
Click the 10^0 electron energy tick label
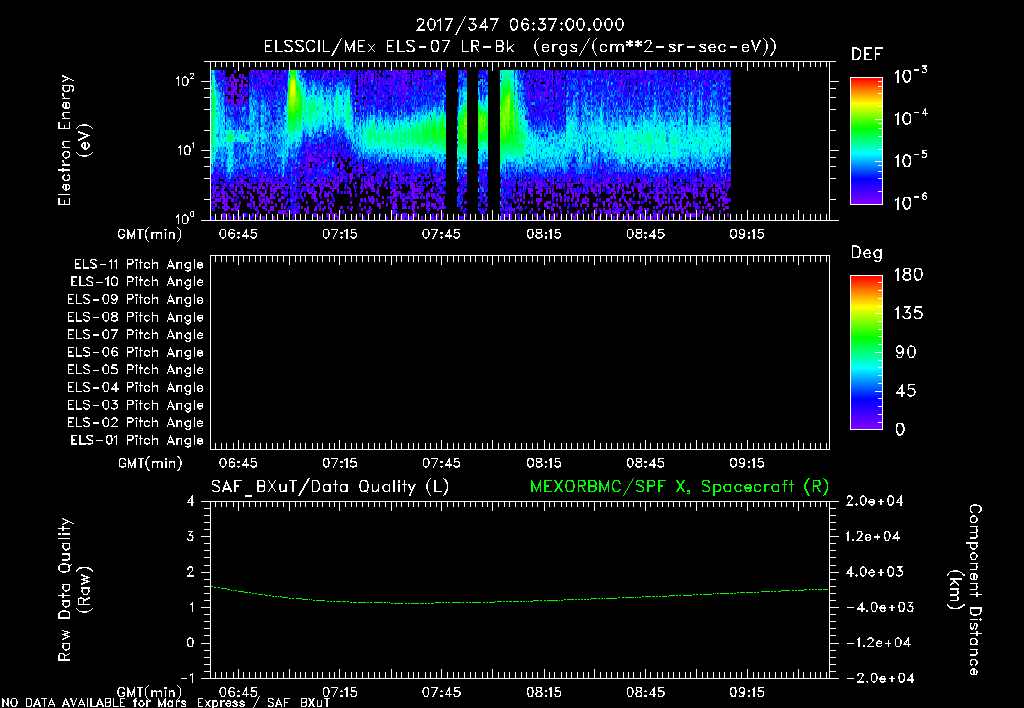pos(185,217)
